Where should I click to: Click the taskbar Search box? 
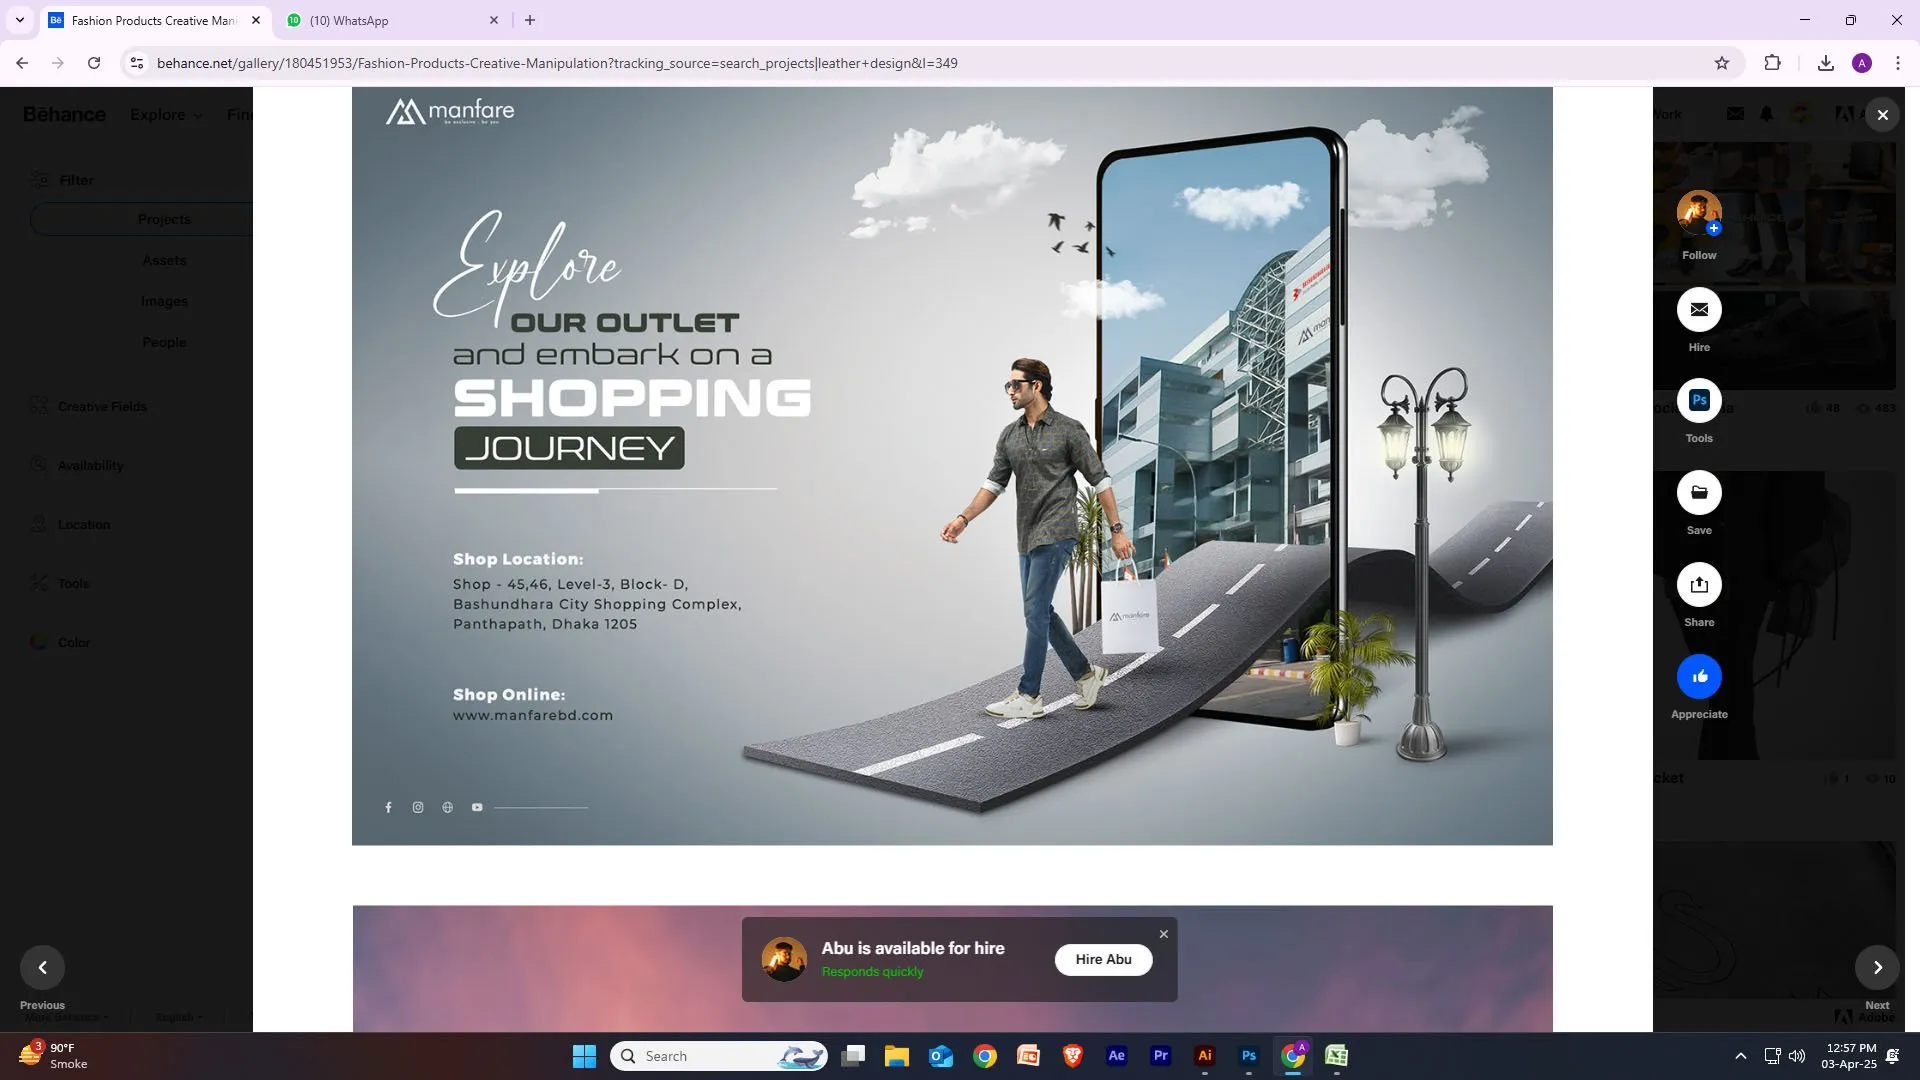[x=719, y=1056]
